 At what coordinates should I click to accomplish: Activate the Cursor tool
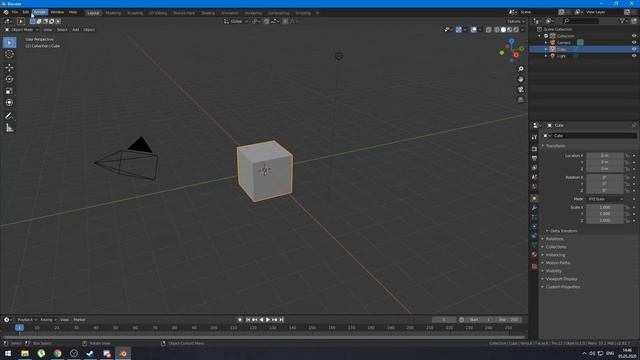[x=9, y=54]
